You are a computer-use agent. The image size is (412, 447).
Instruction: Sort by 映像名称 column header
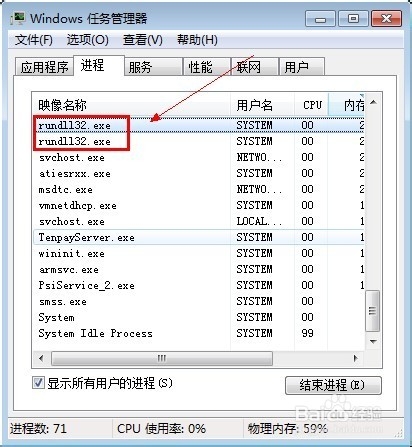(x=131, y=105)
